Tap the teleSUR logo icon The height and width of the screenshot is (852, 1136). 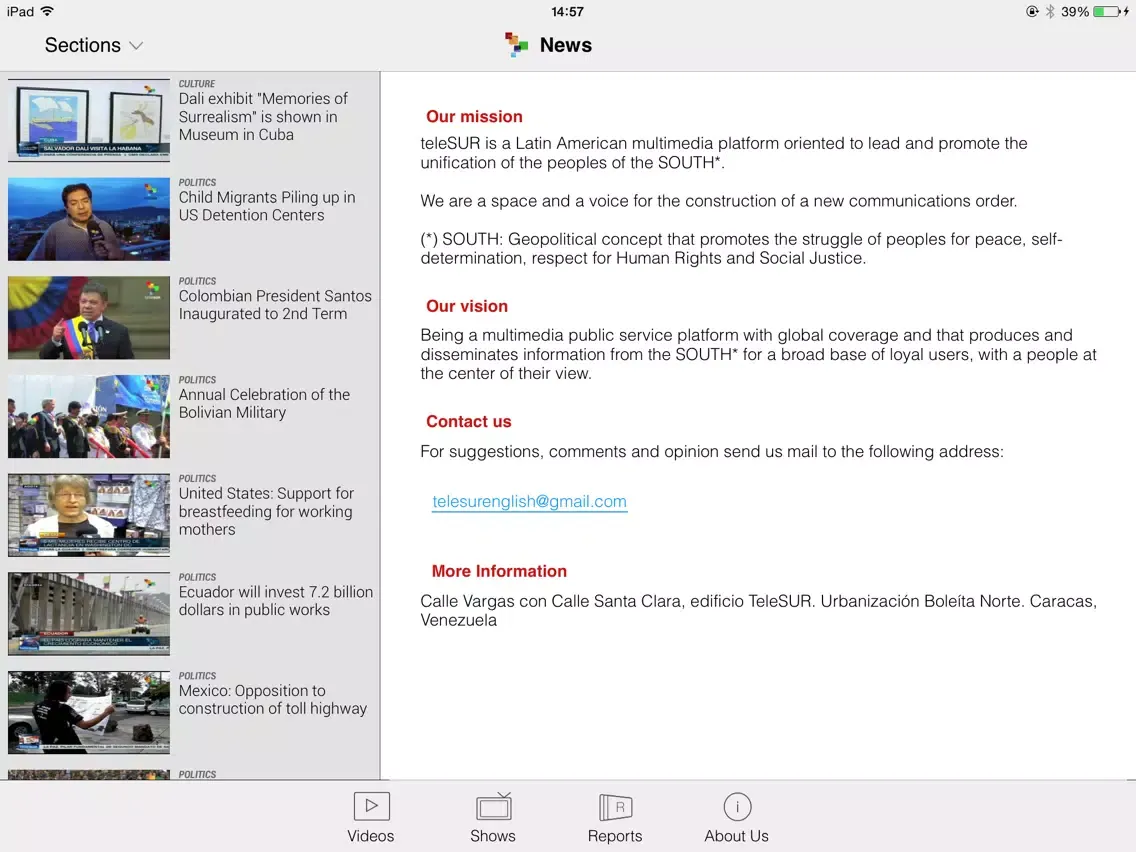pyautogui.click(x=516, y=45)
